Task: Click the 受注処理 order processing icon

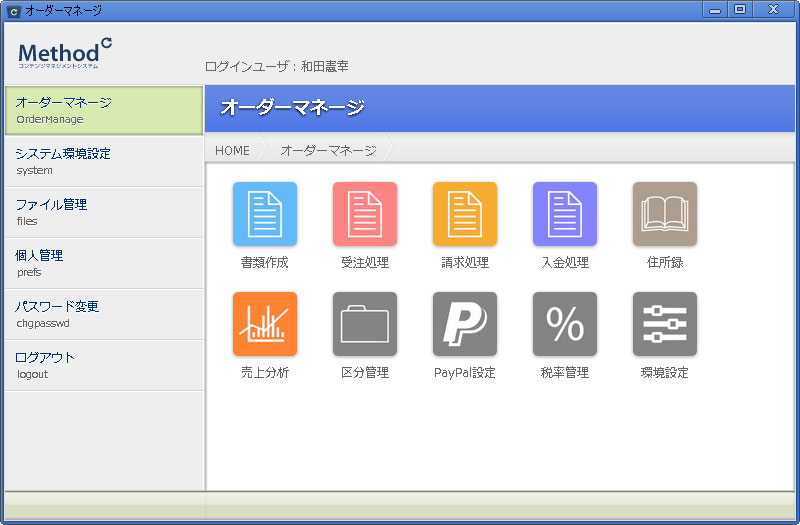Action: point(364,214)
